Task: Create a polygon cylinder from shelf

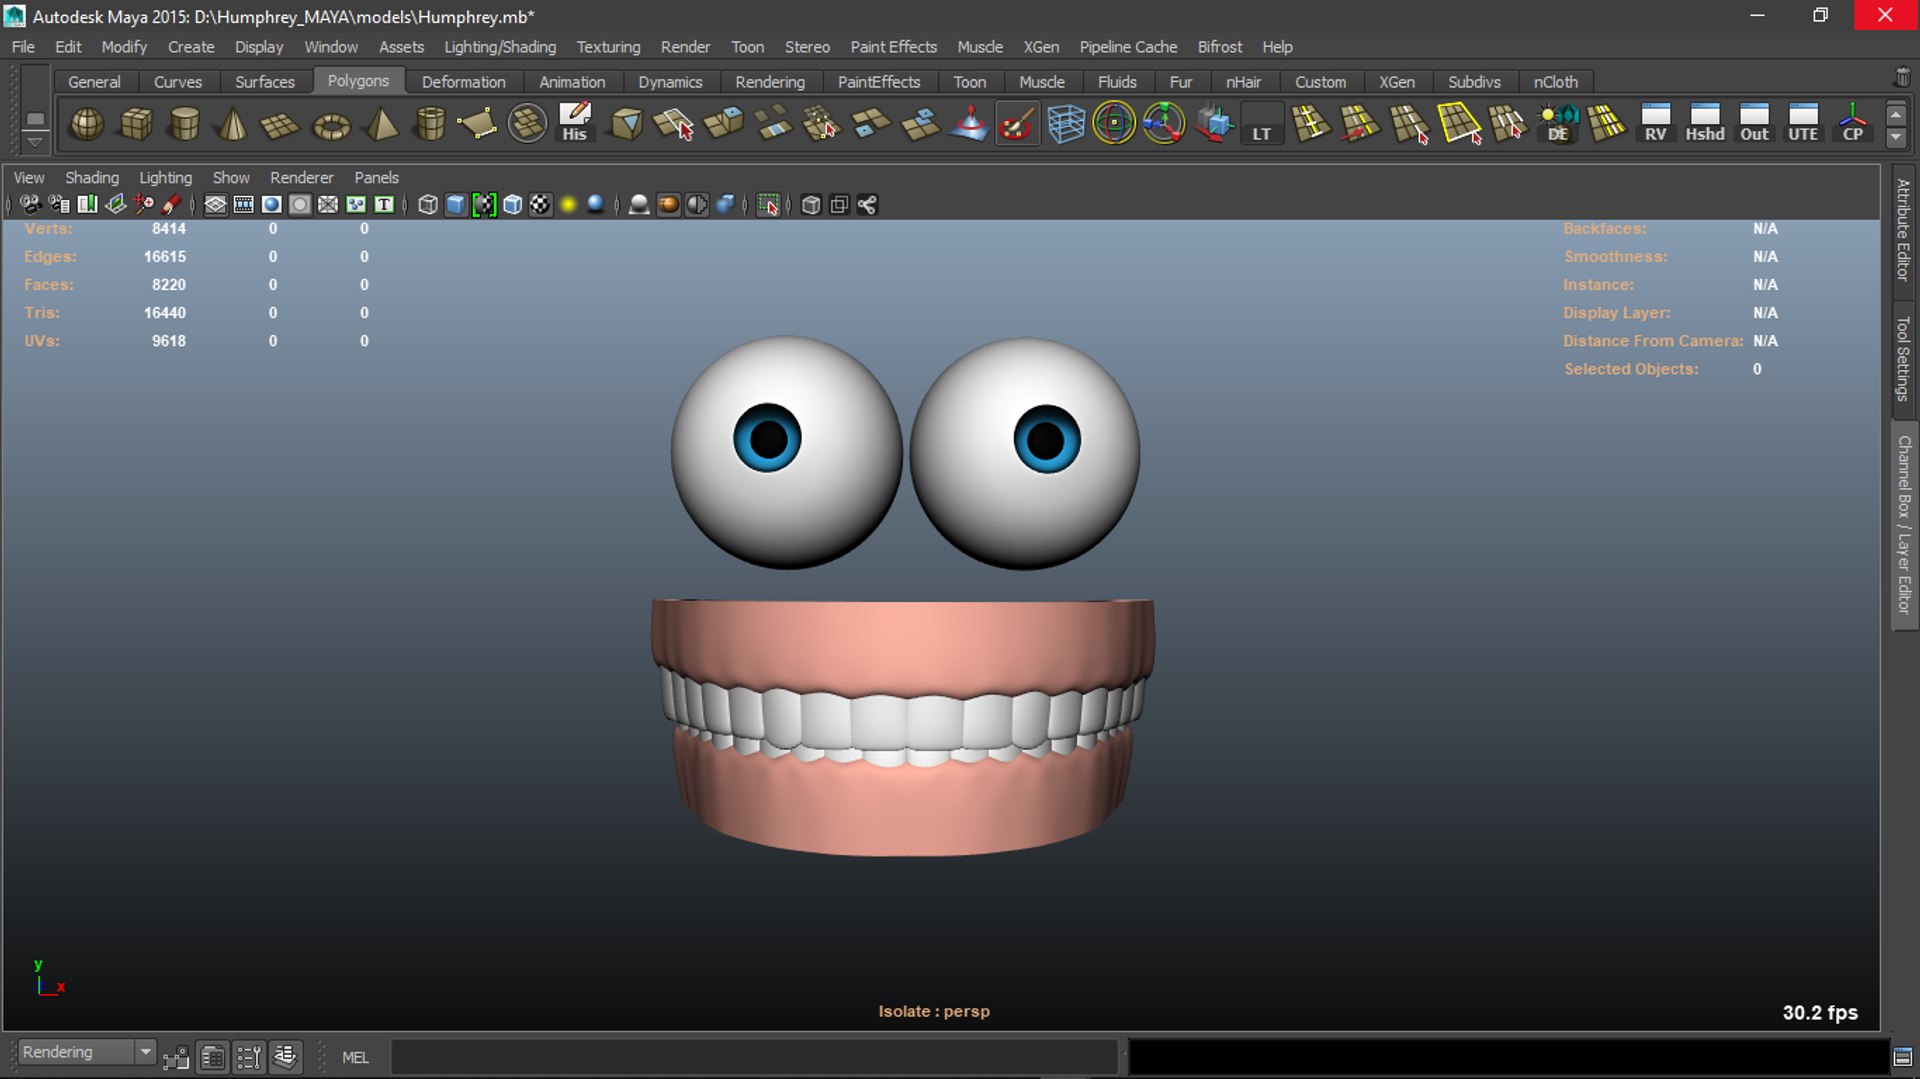Action: click(184, 124)
